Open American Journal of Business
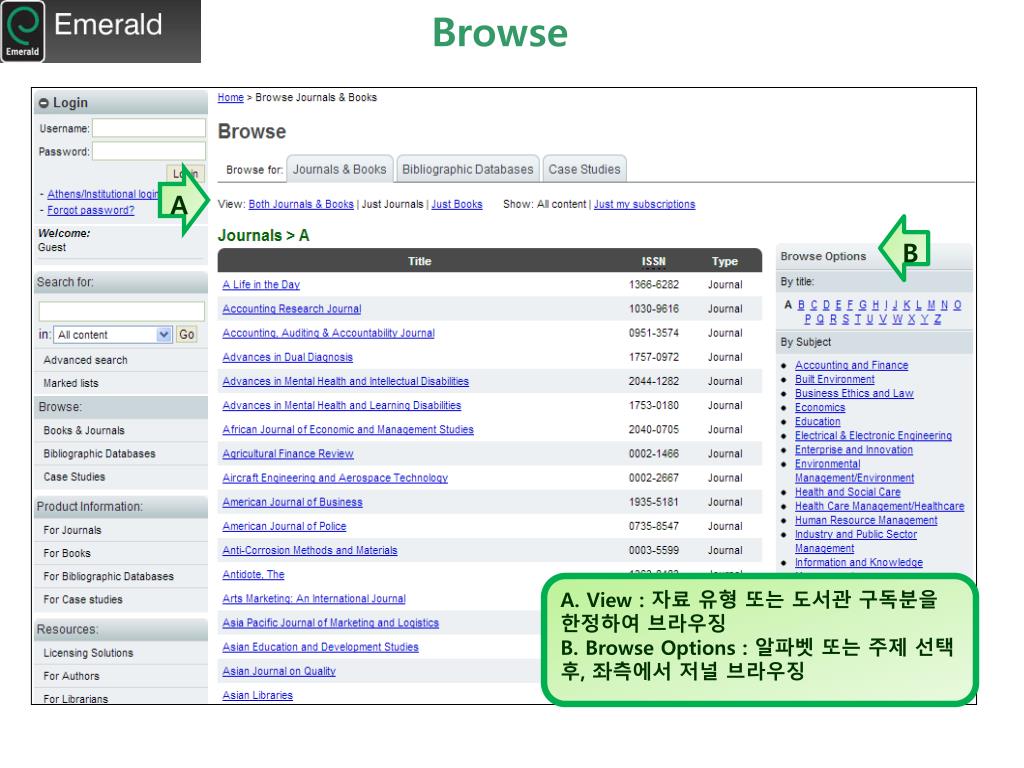1024x768 pixels. click(x=293, y=502)
